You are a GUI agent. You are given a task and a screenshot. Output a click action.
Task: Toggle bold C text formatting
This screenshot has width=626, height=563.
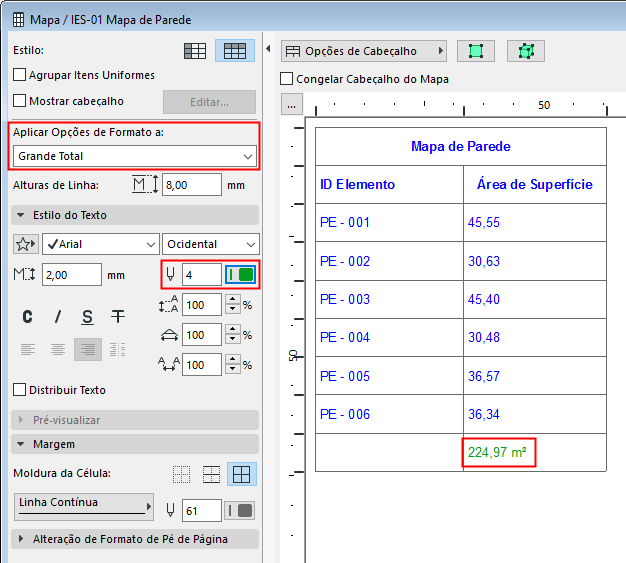[27, 317]
